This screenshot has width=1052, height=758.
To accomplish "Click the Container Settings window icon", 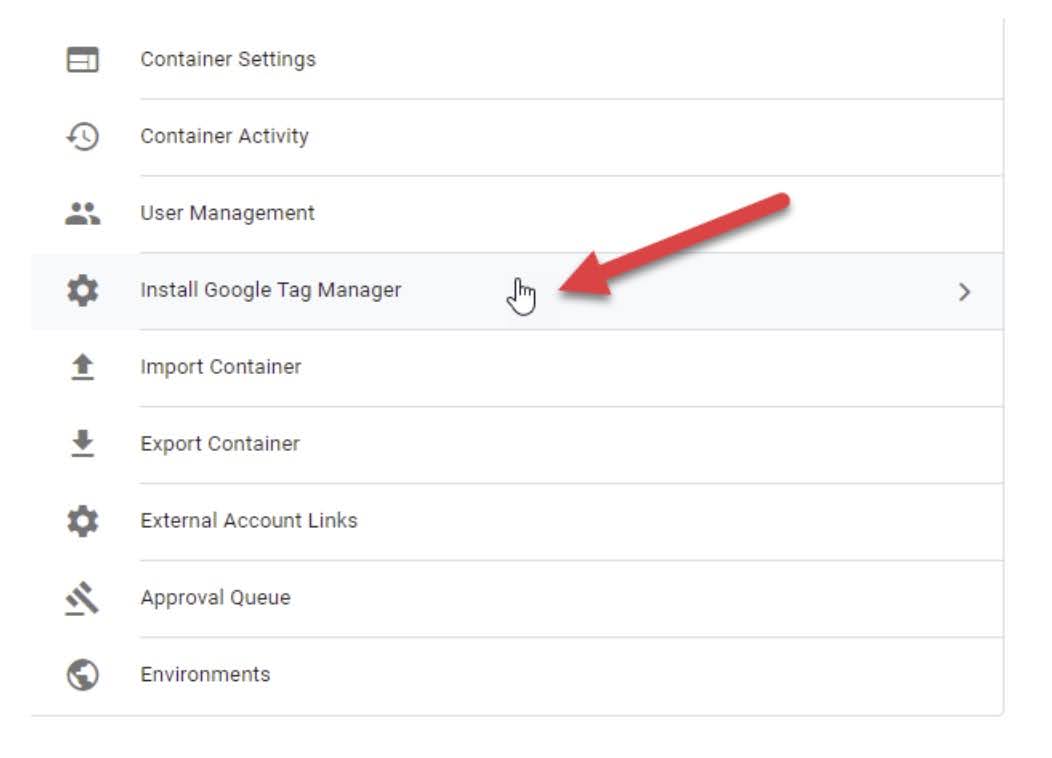I will click(83, 60).
